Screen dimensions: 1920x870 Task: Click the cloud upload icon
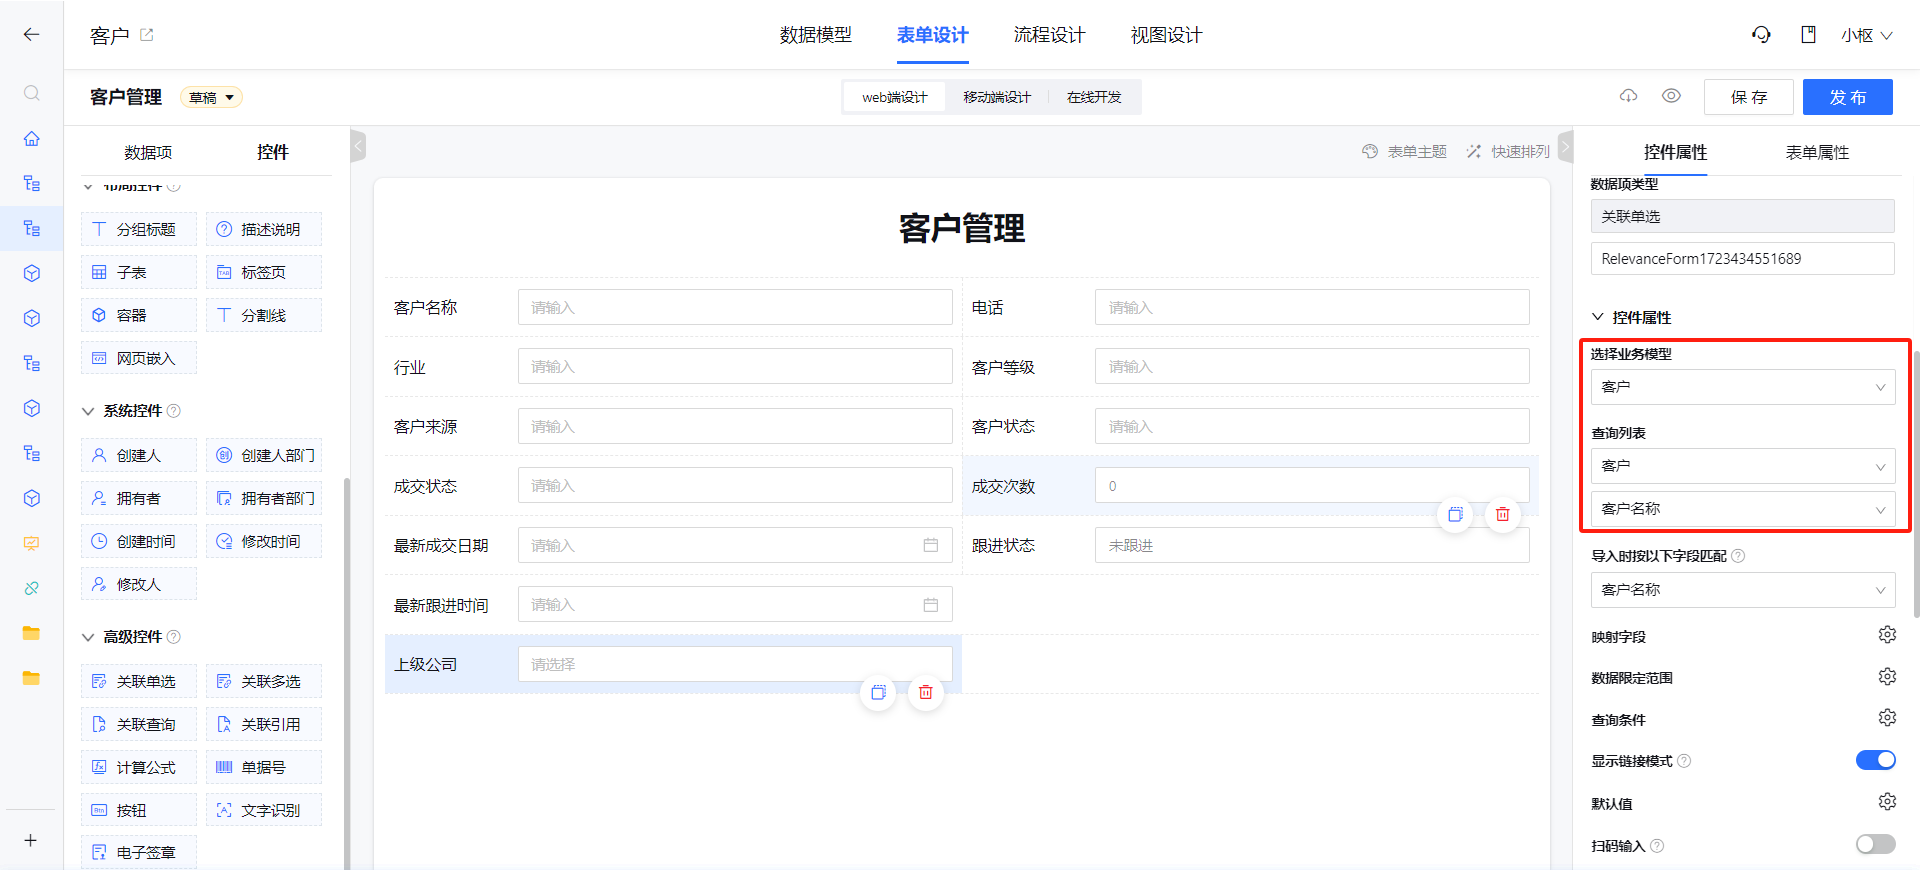coord(1628,96)
